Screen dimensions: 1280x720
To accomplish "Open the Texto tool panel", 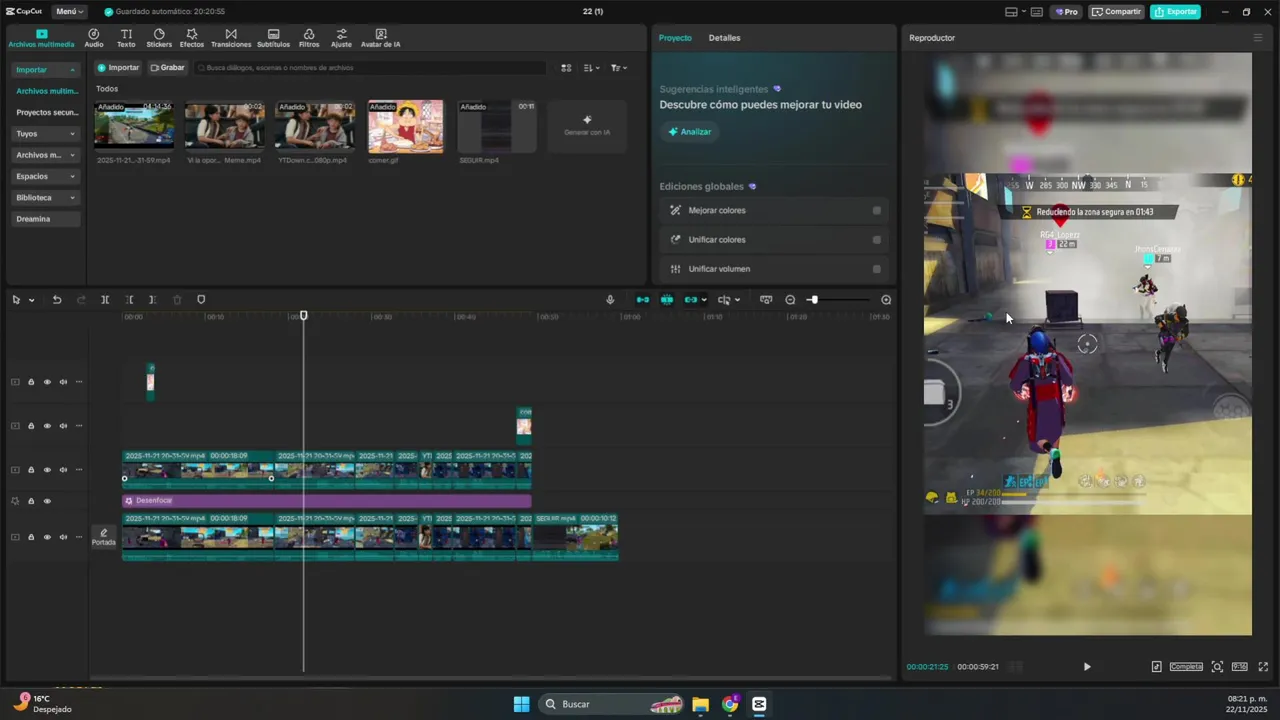I will (x=126, y=38).
